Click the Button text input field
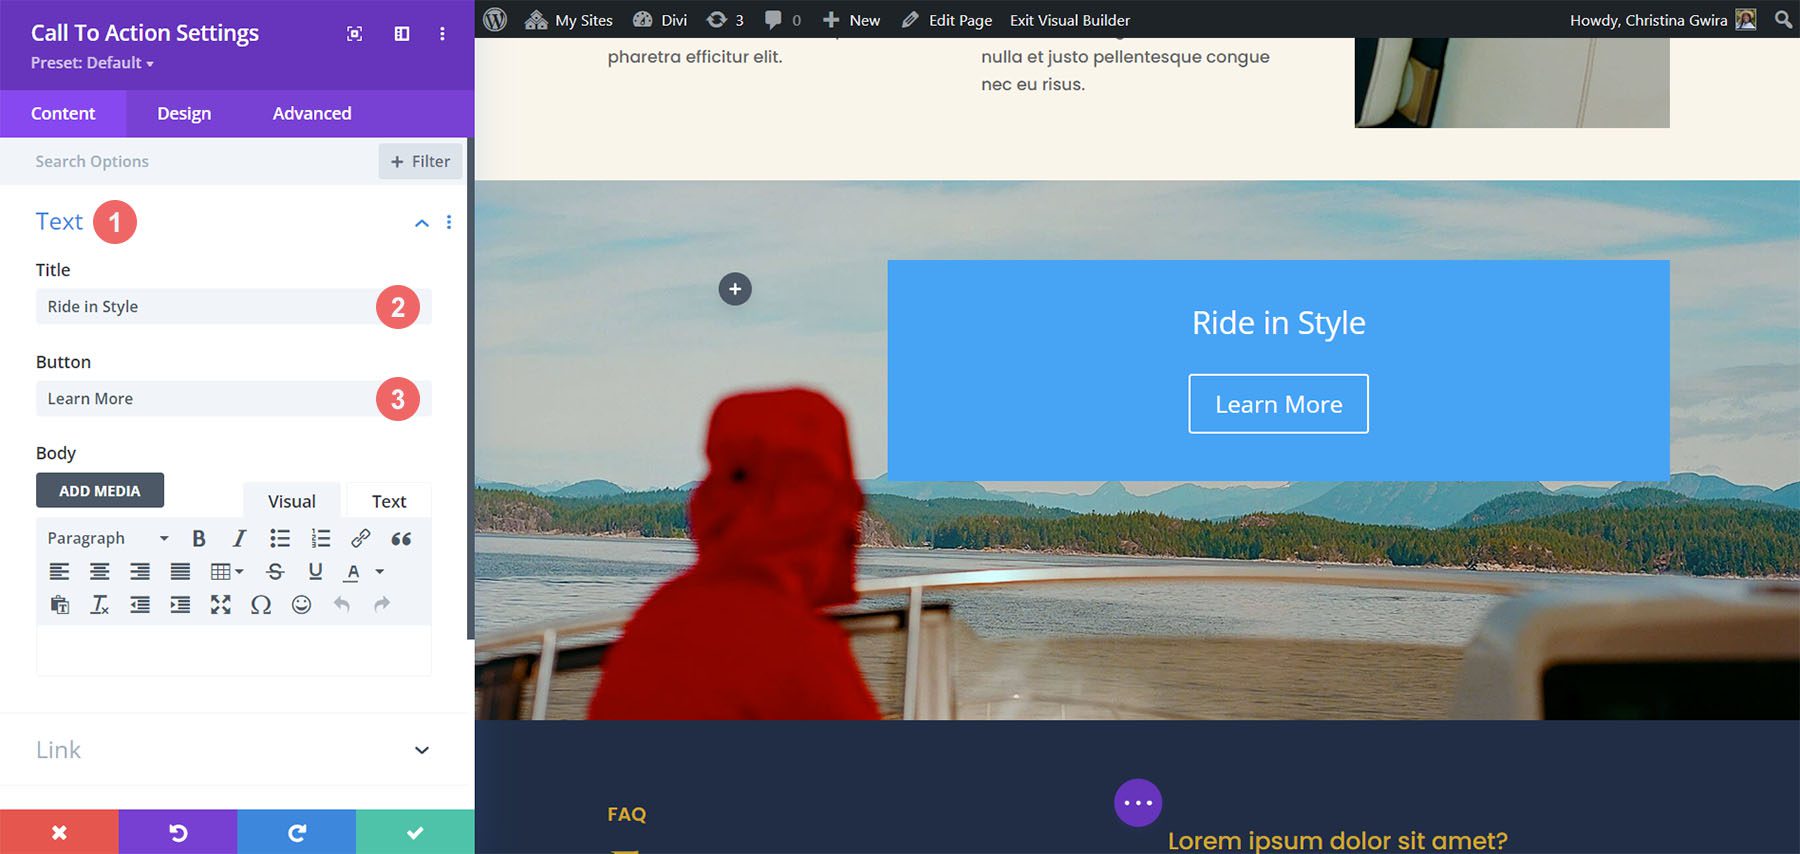 [x=234, y=398]
